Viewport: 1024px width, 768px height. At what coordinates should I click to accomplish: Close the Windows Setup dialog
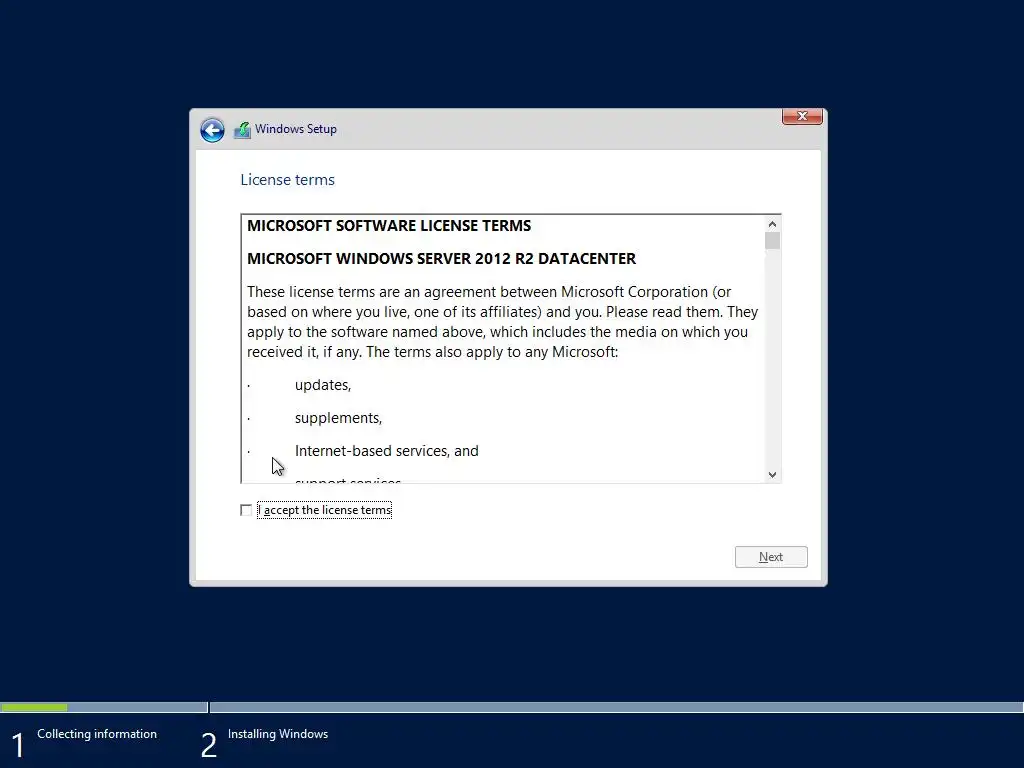coord(802,116)
